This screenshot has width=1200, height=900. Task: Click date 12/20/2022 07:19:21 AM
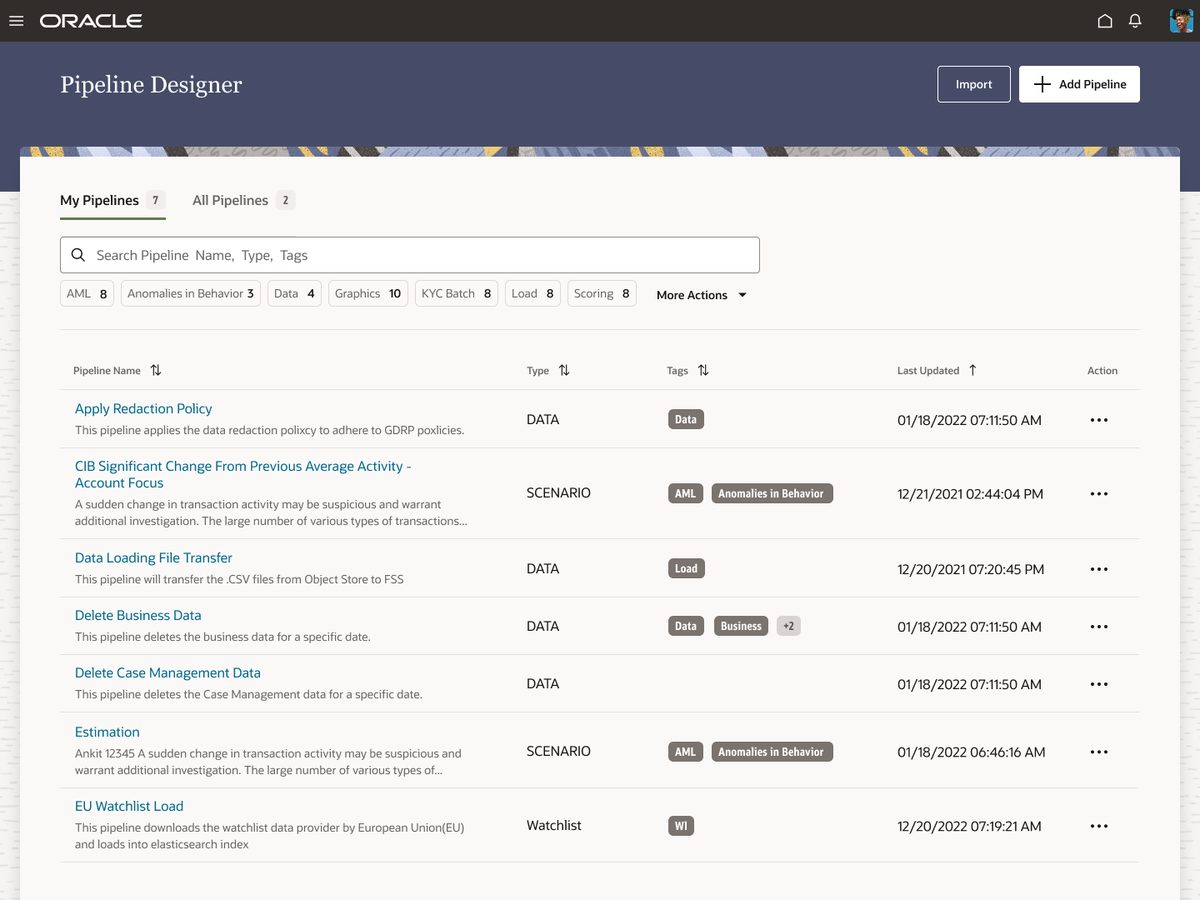coord(969,826)
